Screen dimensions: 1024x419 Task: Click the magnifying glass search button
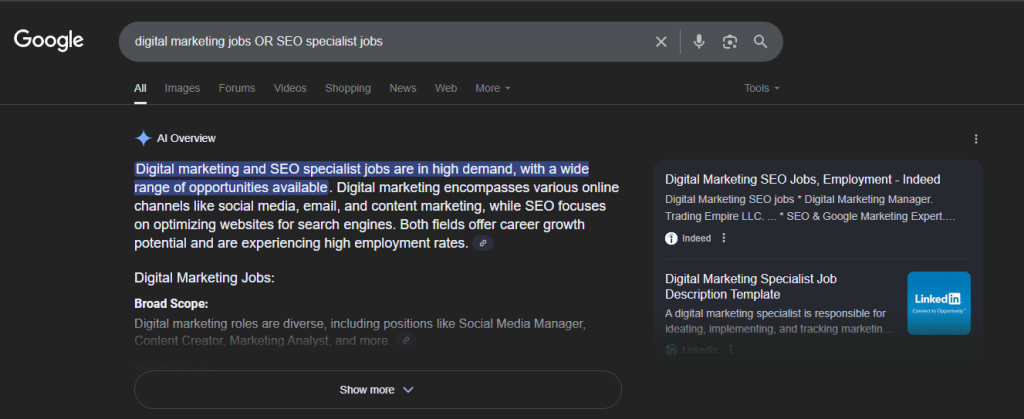tap(760, 42)
